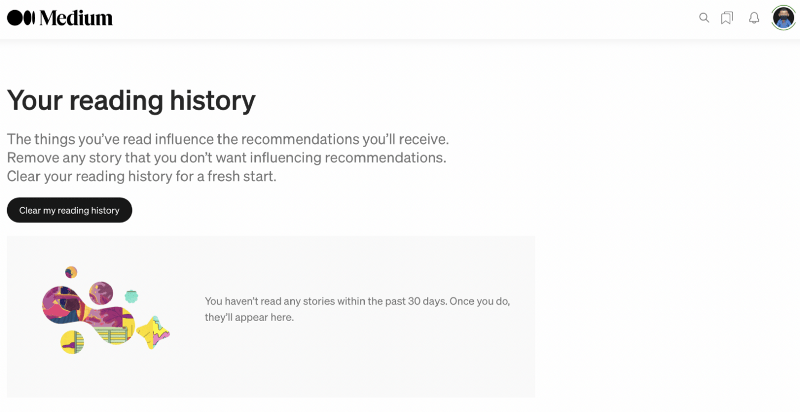Show notifications via the bell icon
Screen dimensions: 800x412
pos(754,18)
